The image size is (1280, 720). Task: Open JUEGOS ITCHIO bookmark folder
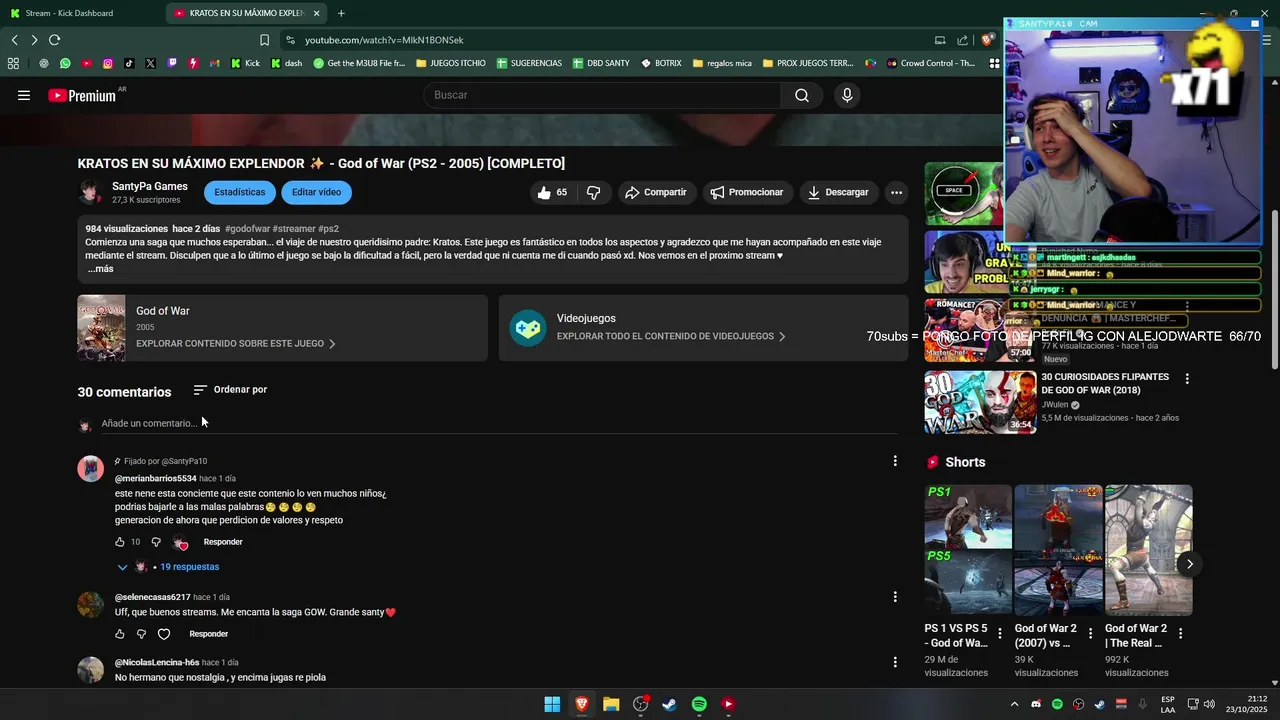click(x=450, y=63)
